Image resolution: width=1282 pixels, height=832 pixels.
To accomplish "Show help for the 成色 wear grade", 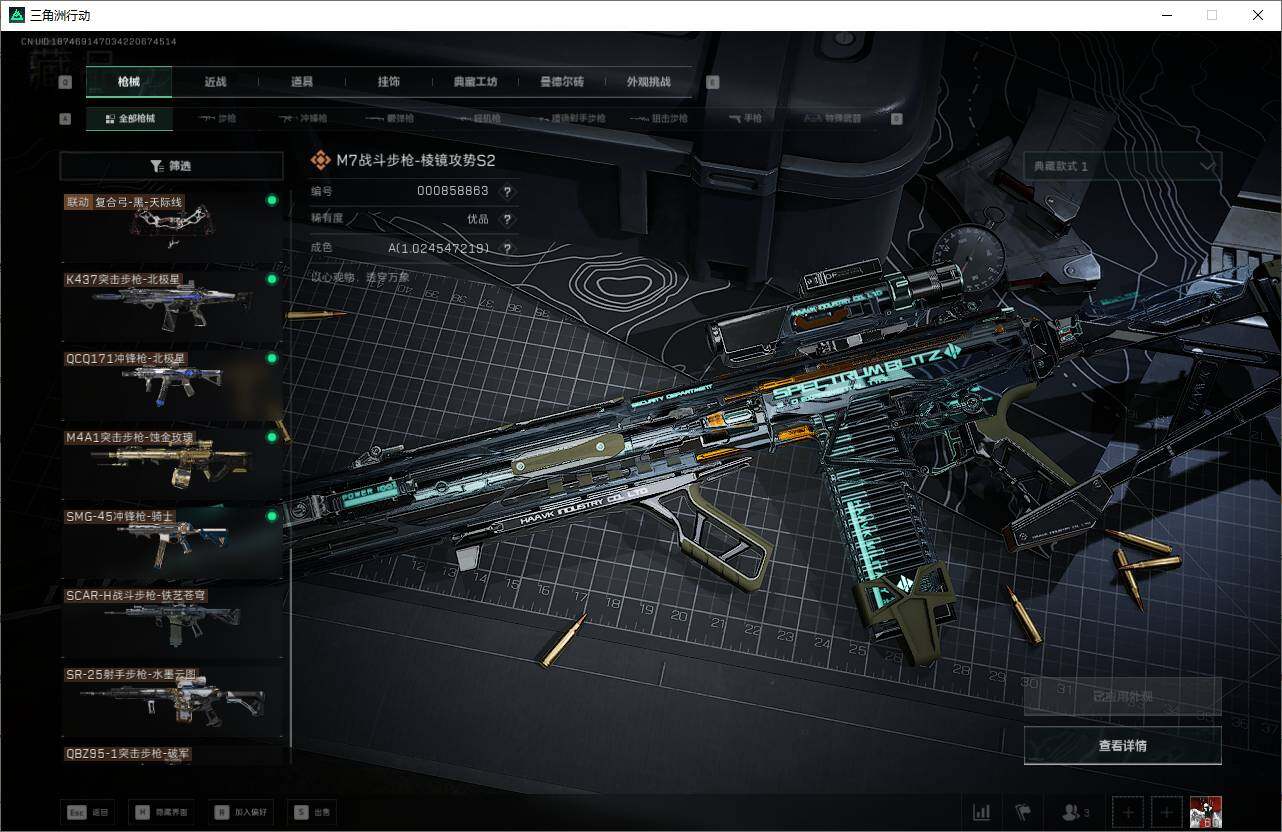I will [507, 248].
